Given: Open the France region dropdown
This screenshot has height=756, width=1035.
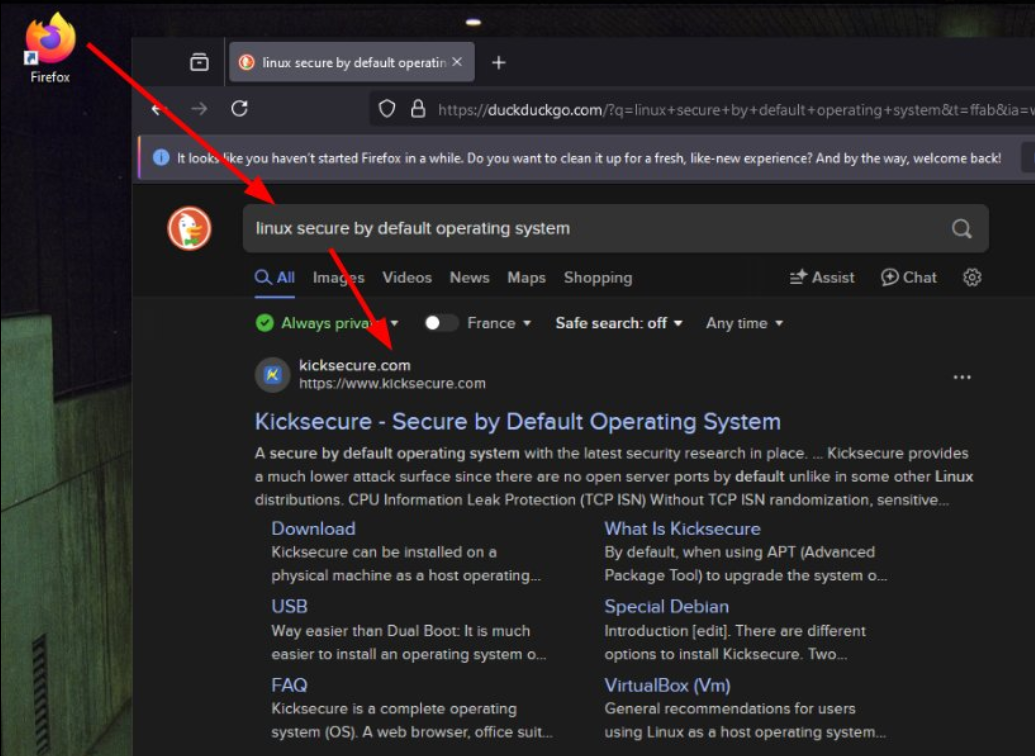Looking at the screenshot, I should tap(499, 323).
